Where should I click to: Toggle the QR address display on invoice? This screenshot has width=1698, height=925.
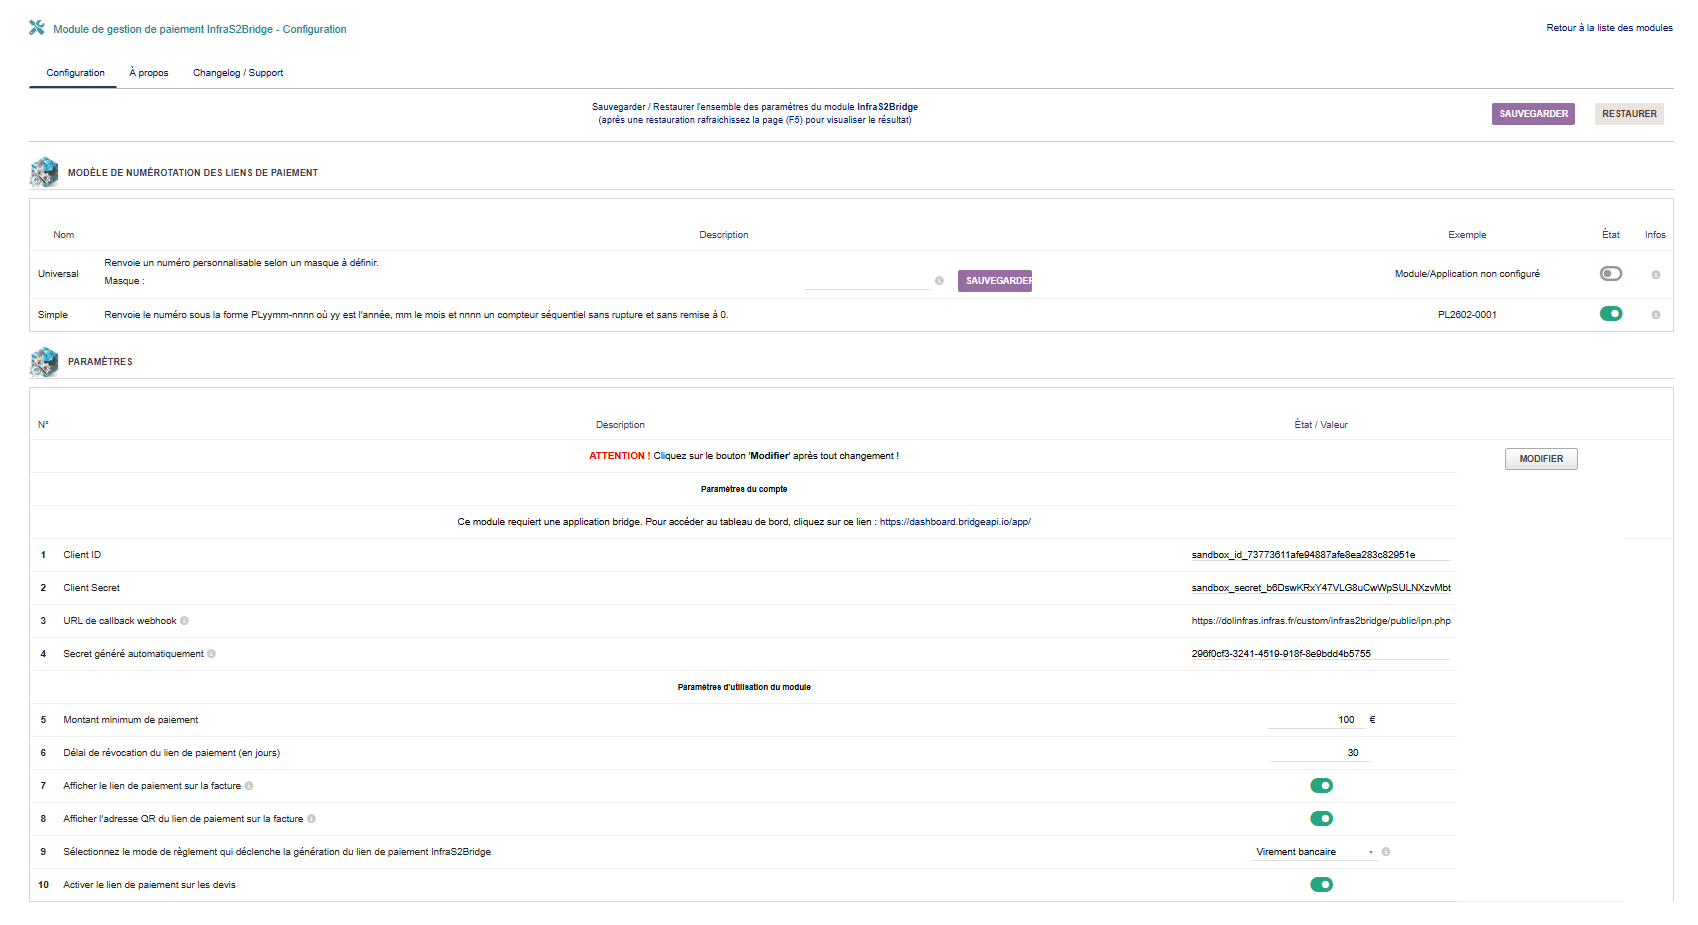[1321, 819]
